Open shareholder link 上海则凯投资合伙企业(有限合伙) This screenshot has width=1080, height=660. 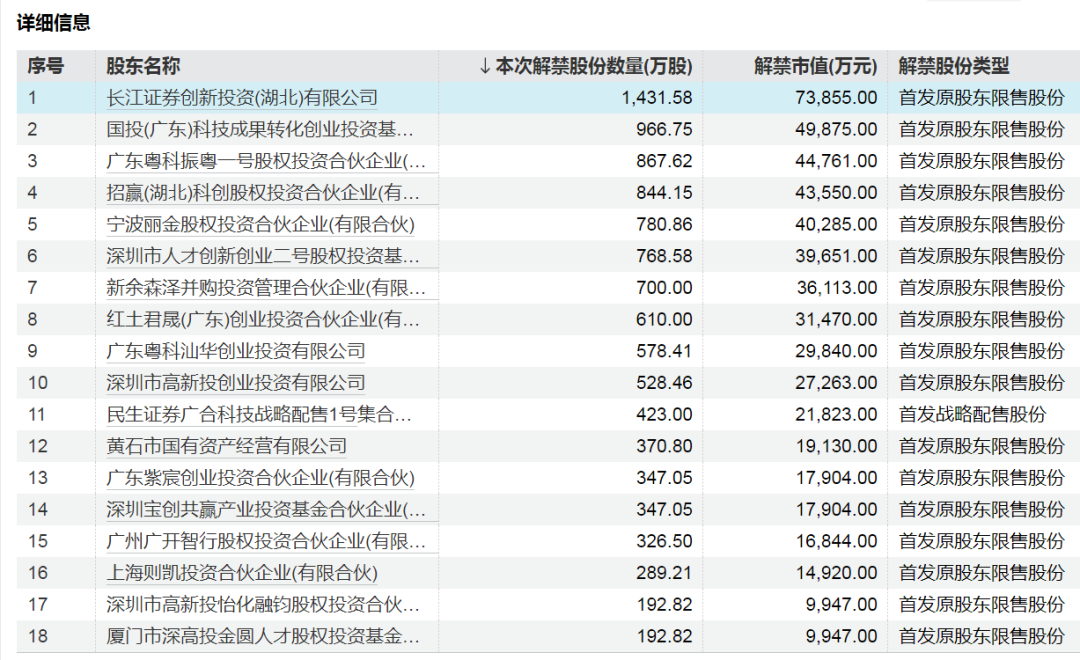click(x=242, y=573)
